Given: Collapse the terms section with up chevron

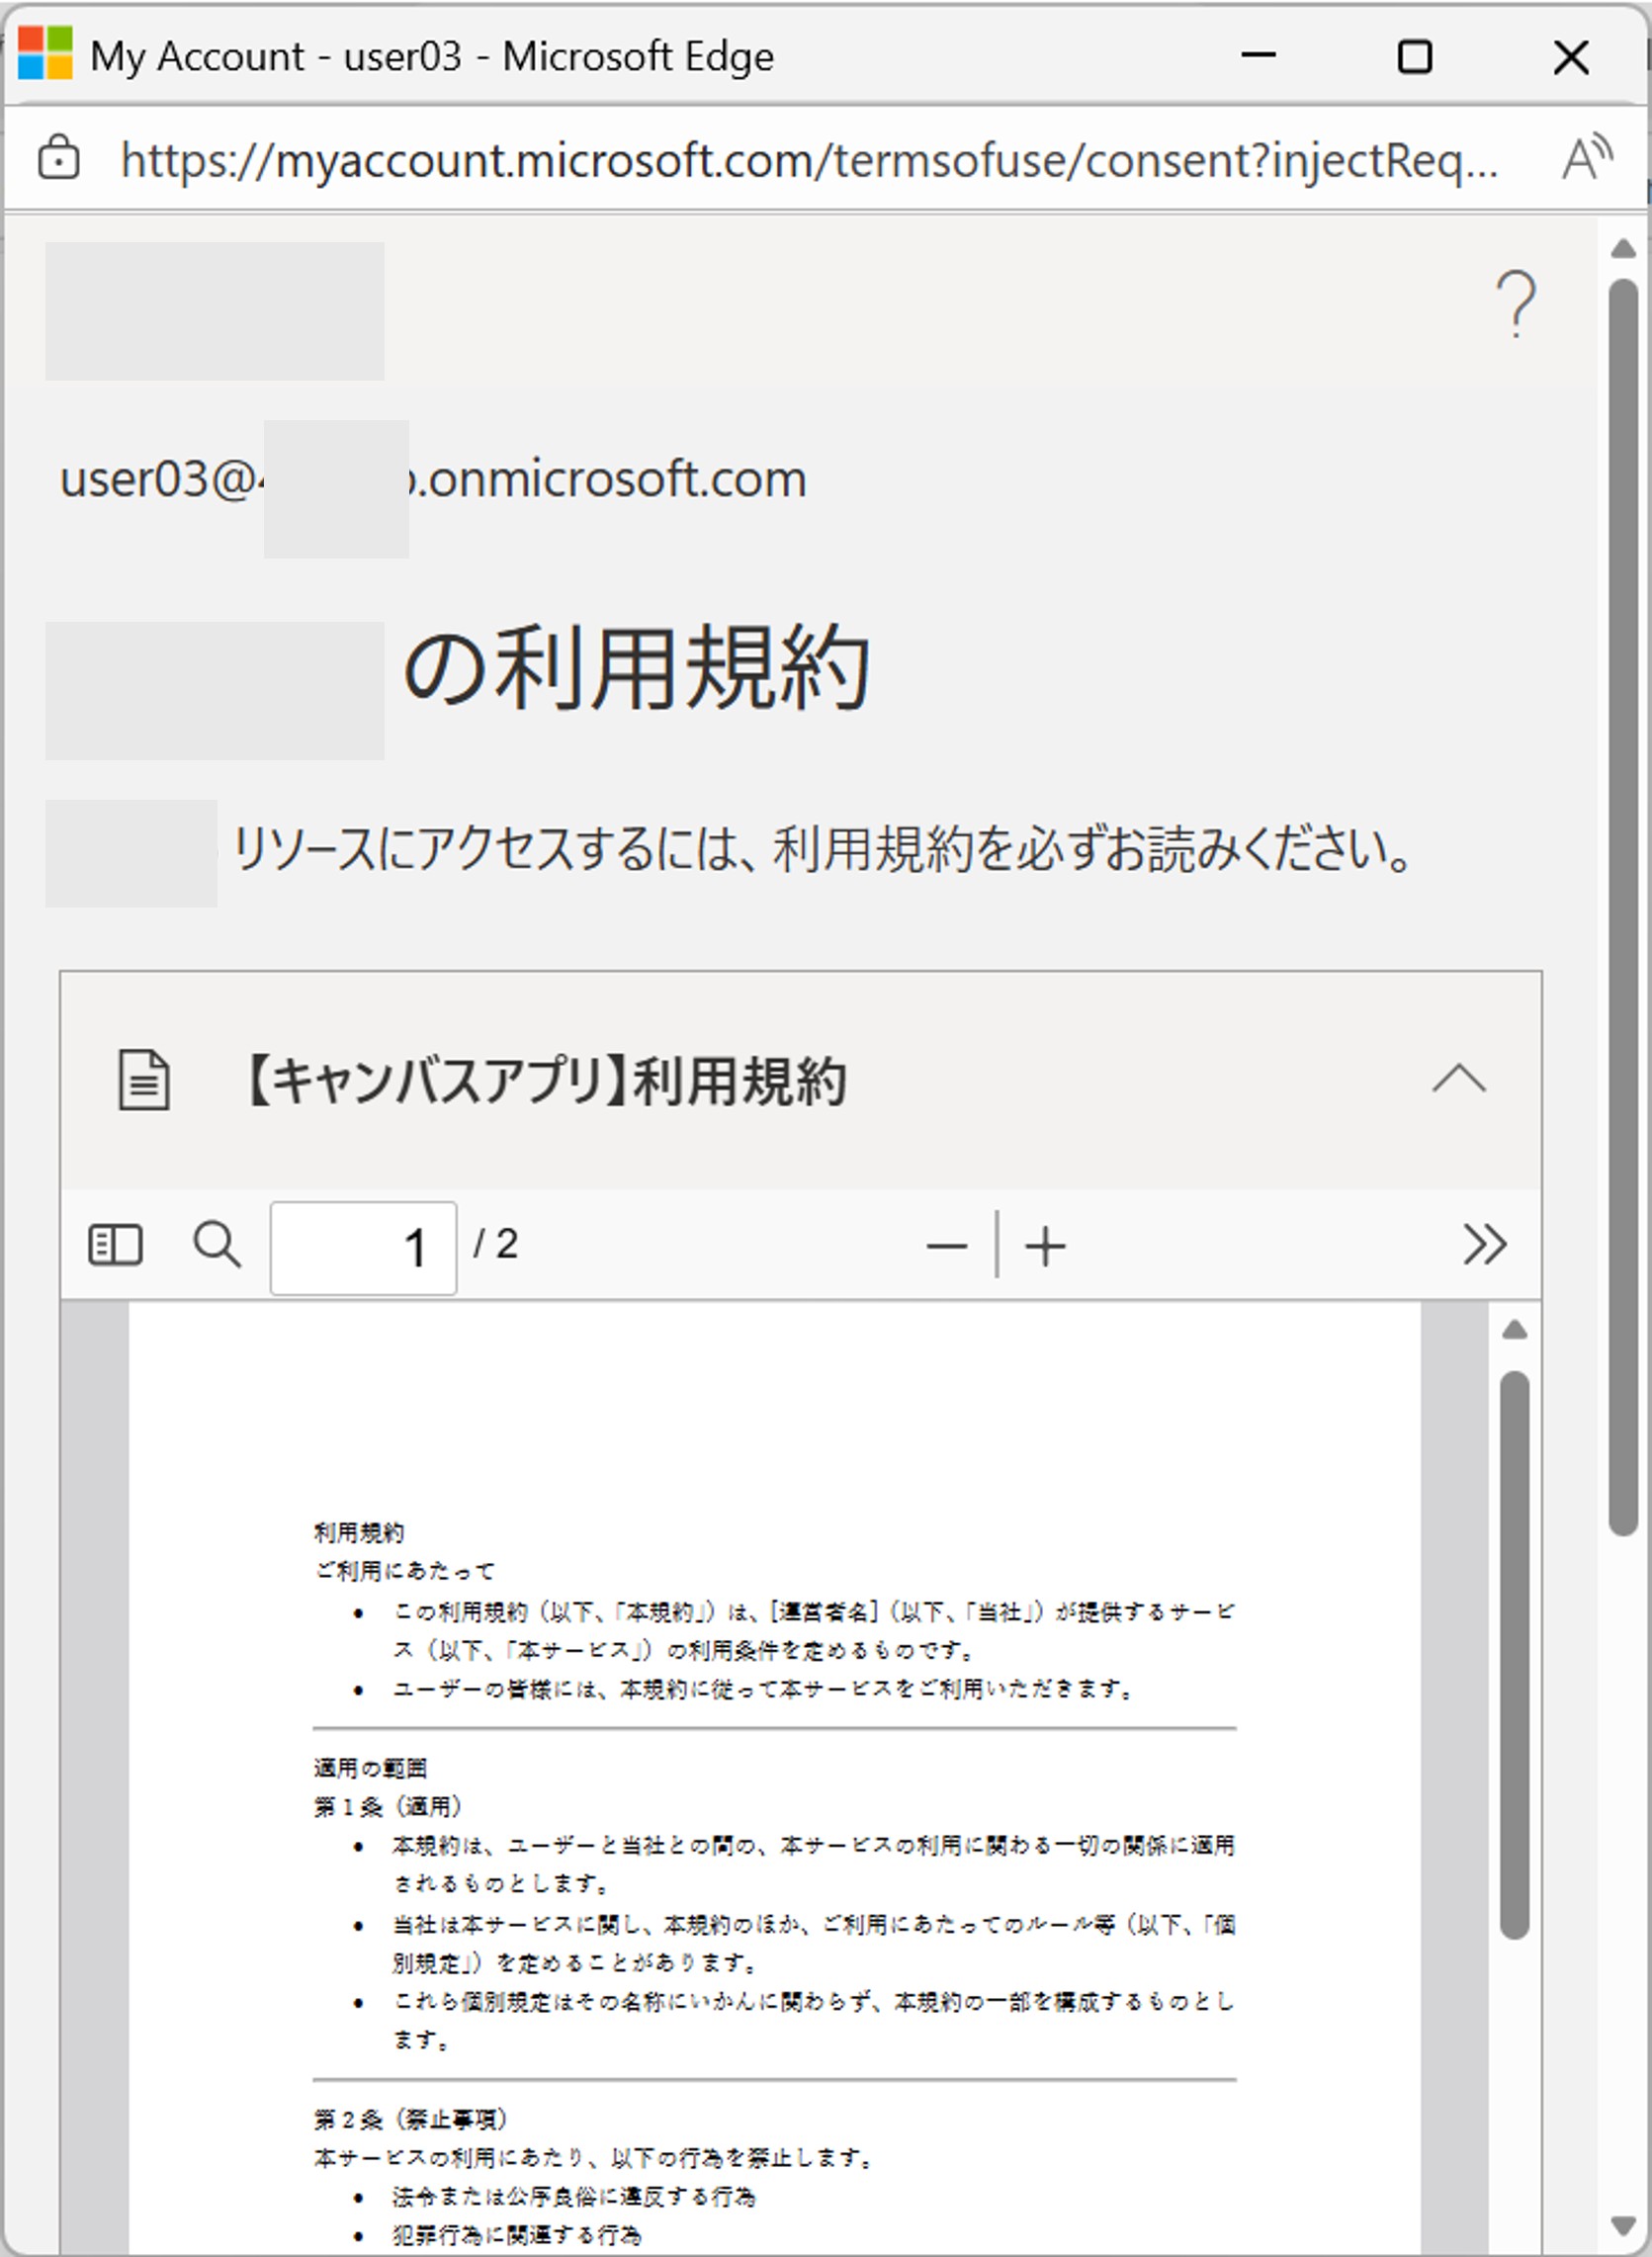Looking at the screenshot, I should [x=1459, y=1079].
